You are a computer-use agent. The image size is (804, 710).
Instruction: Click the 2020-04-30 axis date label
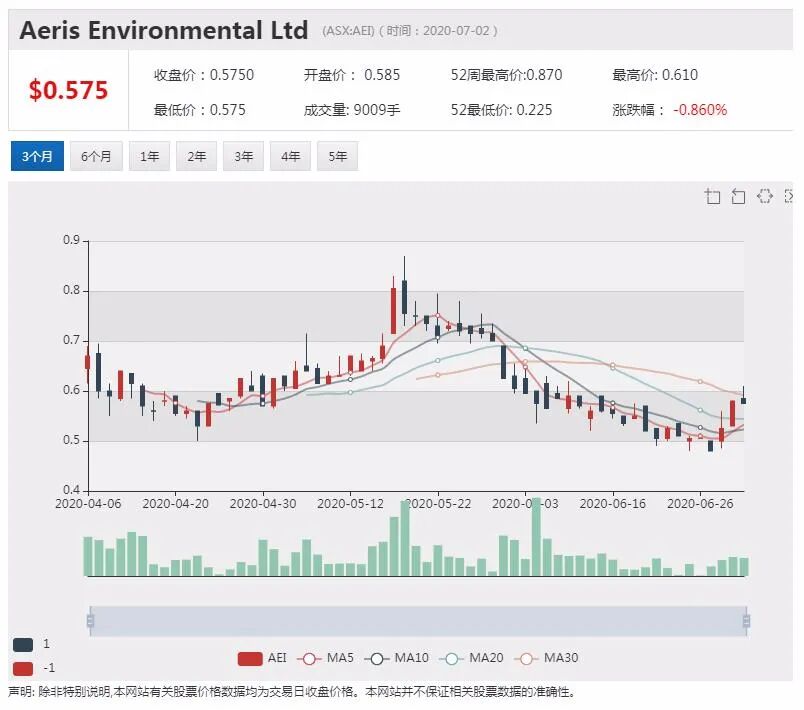pos(263,504)
